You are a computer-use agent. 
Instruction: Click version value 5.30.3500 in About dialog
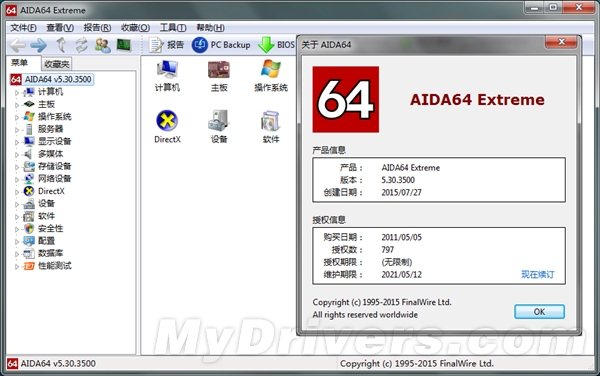click(x=398, y=180)
